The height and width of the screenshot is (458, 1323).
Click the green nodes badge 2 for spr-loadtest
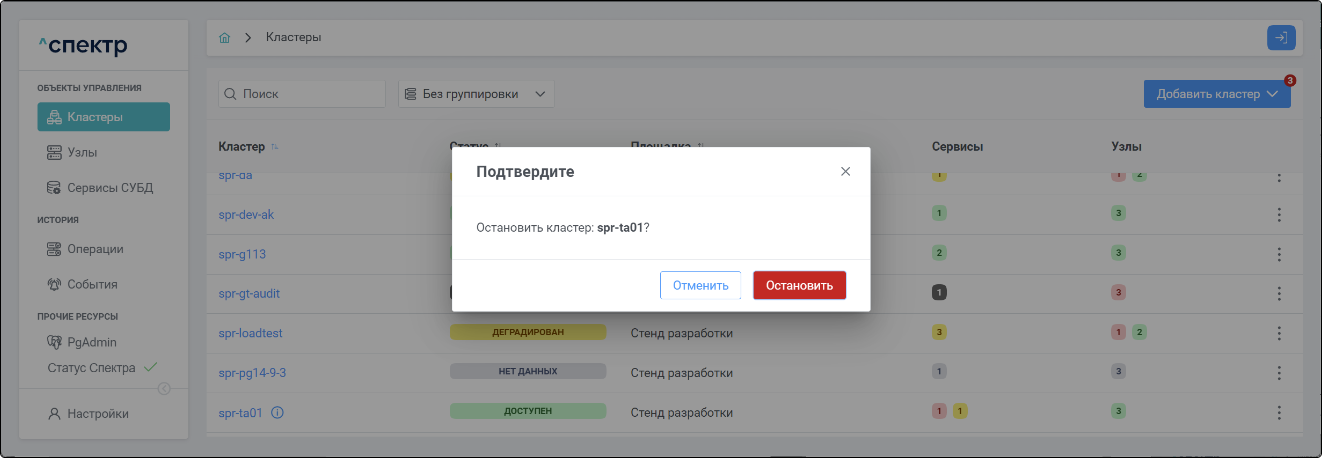[x=1139, y=331]
